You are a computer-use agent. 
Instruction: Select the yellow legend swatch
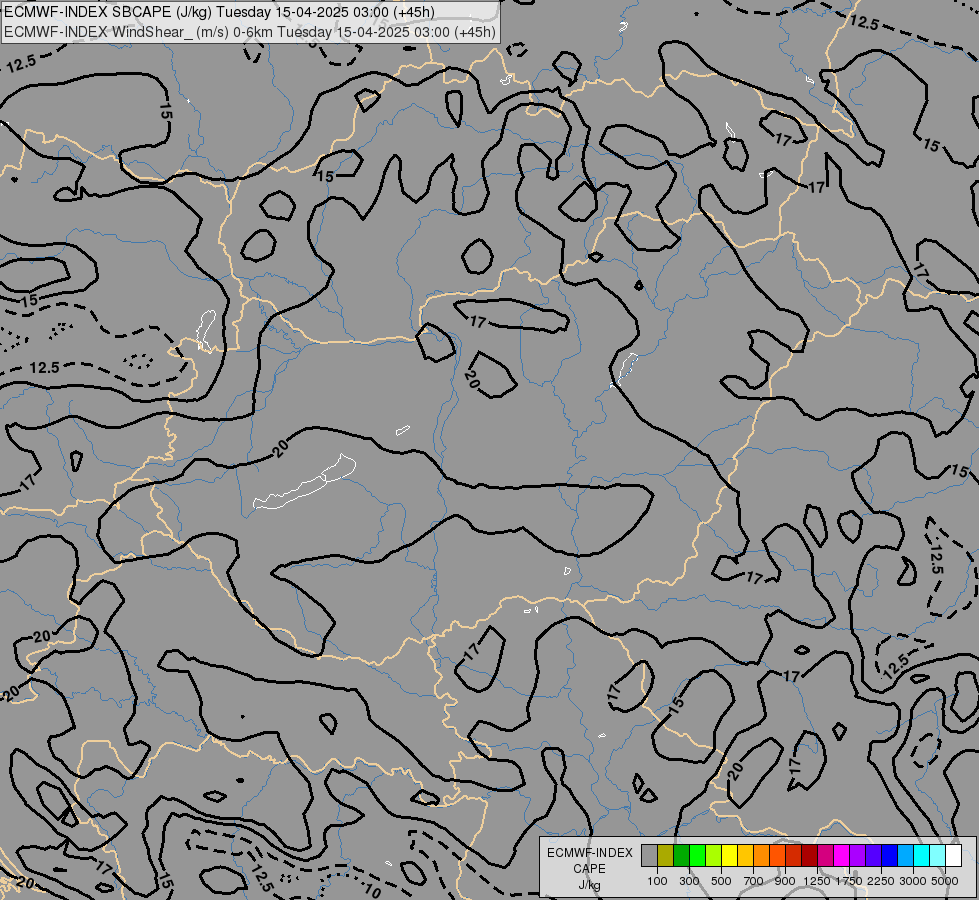[x=729, y=855]
